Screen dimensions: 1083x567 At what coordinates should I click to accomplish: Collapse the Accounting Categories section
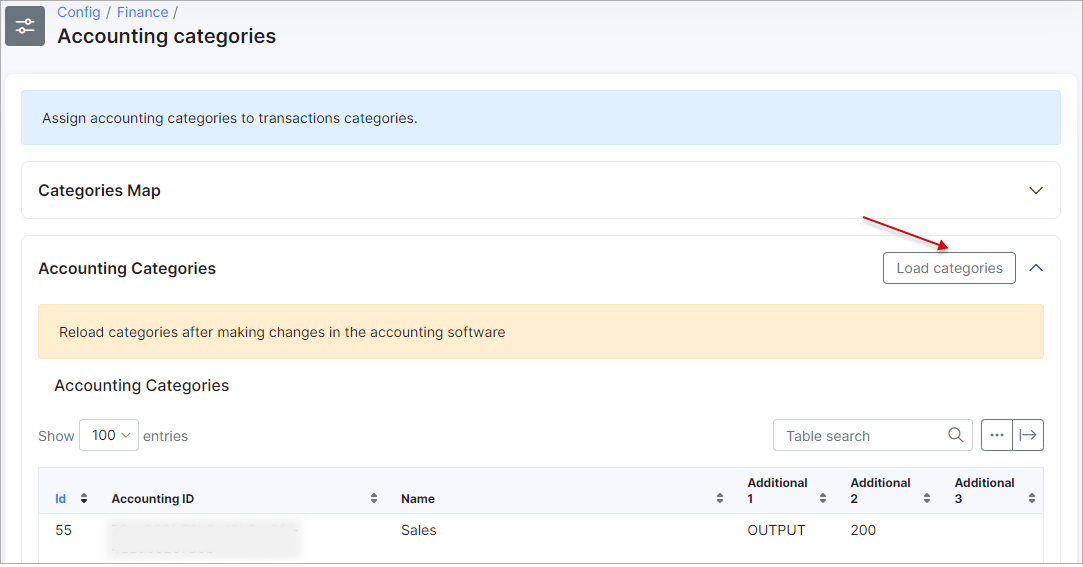click(1035, 268)
